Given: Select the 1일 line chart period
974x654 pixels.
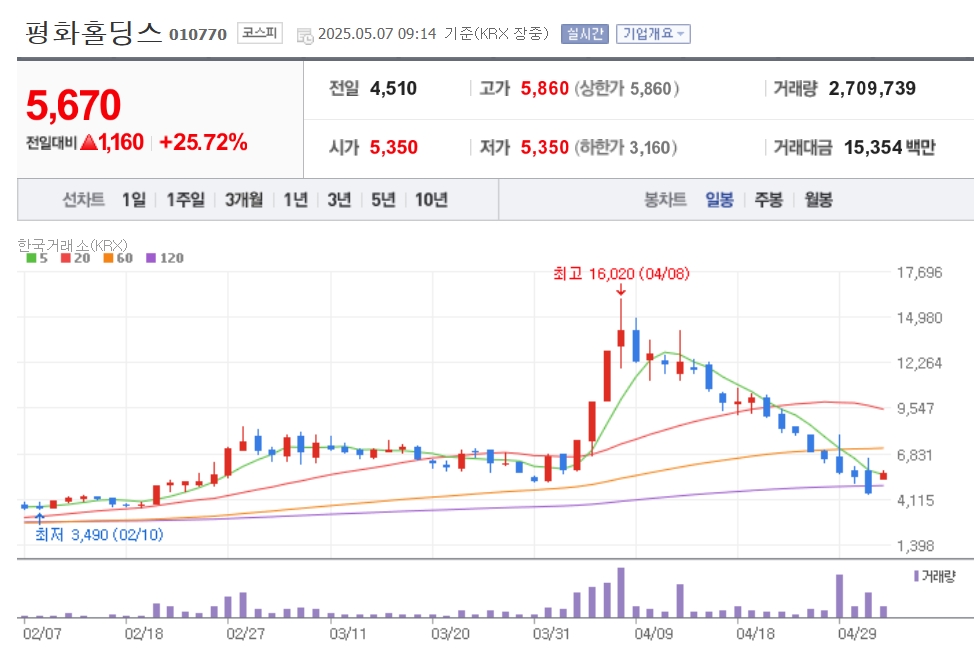Looking at the screenshot, I should pyautogui.click(x=134, y=200).
